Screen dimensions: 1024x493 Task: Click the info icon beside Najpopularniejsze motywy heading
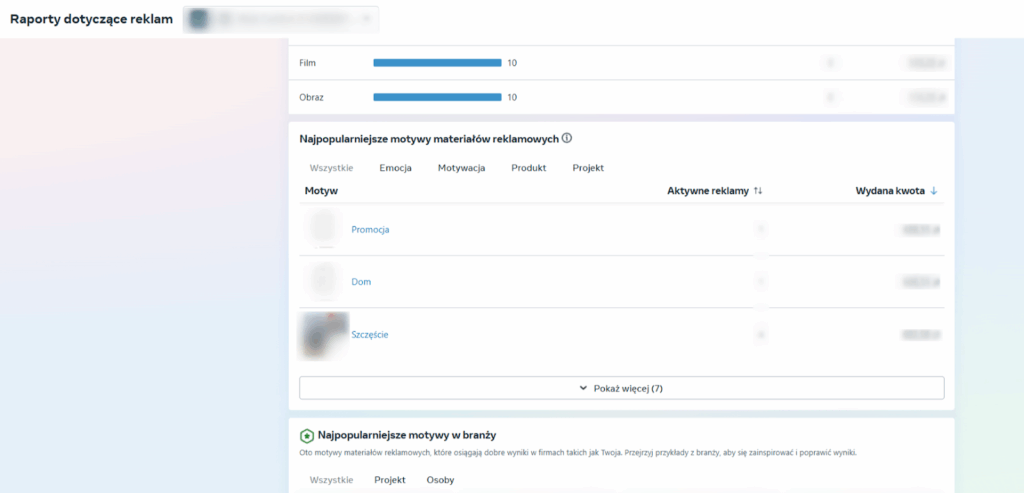[x=567, y=138]
